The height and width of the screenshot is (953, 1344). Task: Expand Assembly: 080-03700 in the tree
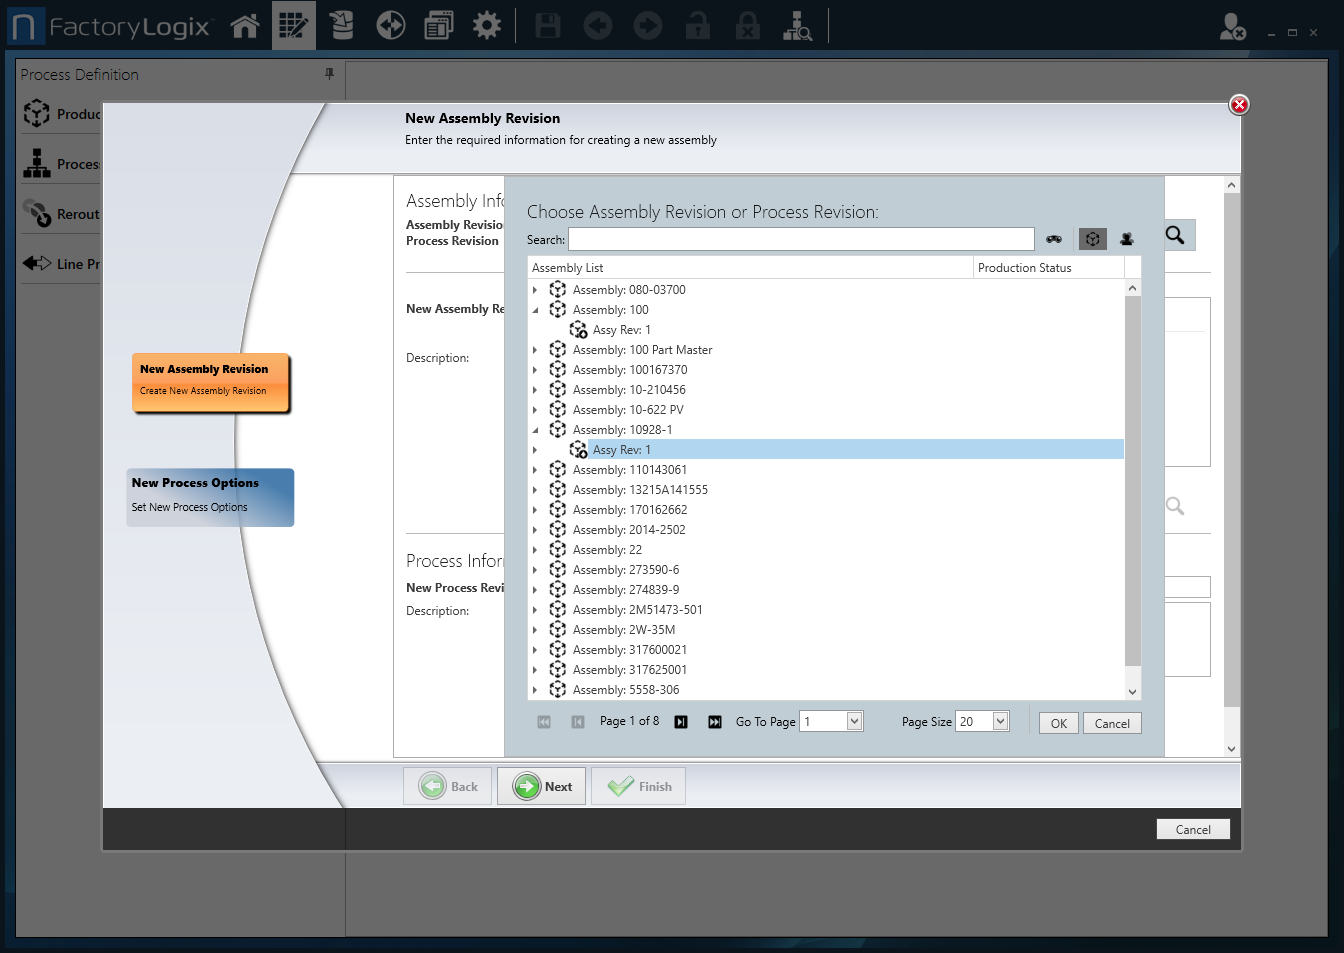pos(534,289)
